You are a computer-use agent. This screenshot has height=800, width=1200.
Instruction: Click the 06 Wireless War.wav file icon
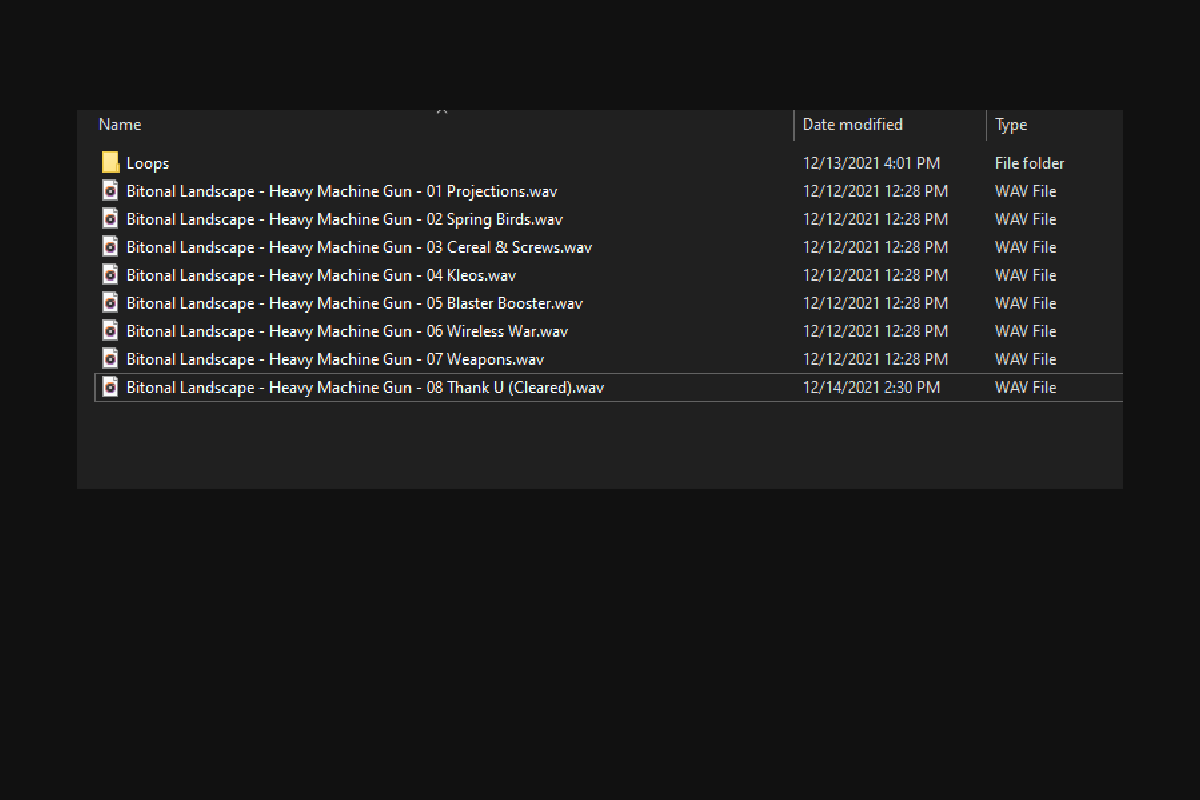tap(111, 331)
